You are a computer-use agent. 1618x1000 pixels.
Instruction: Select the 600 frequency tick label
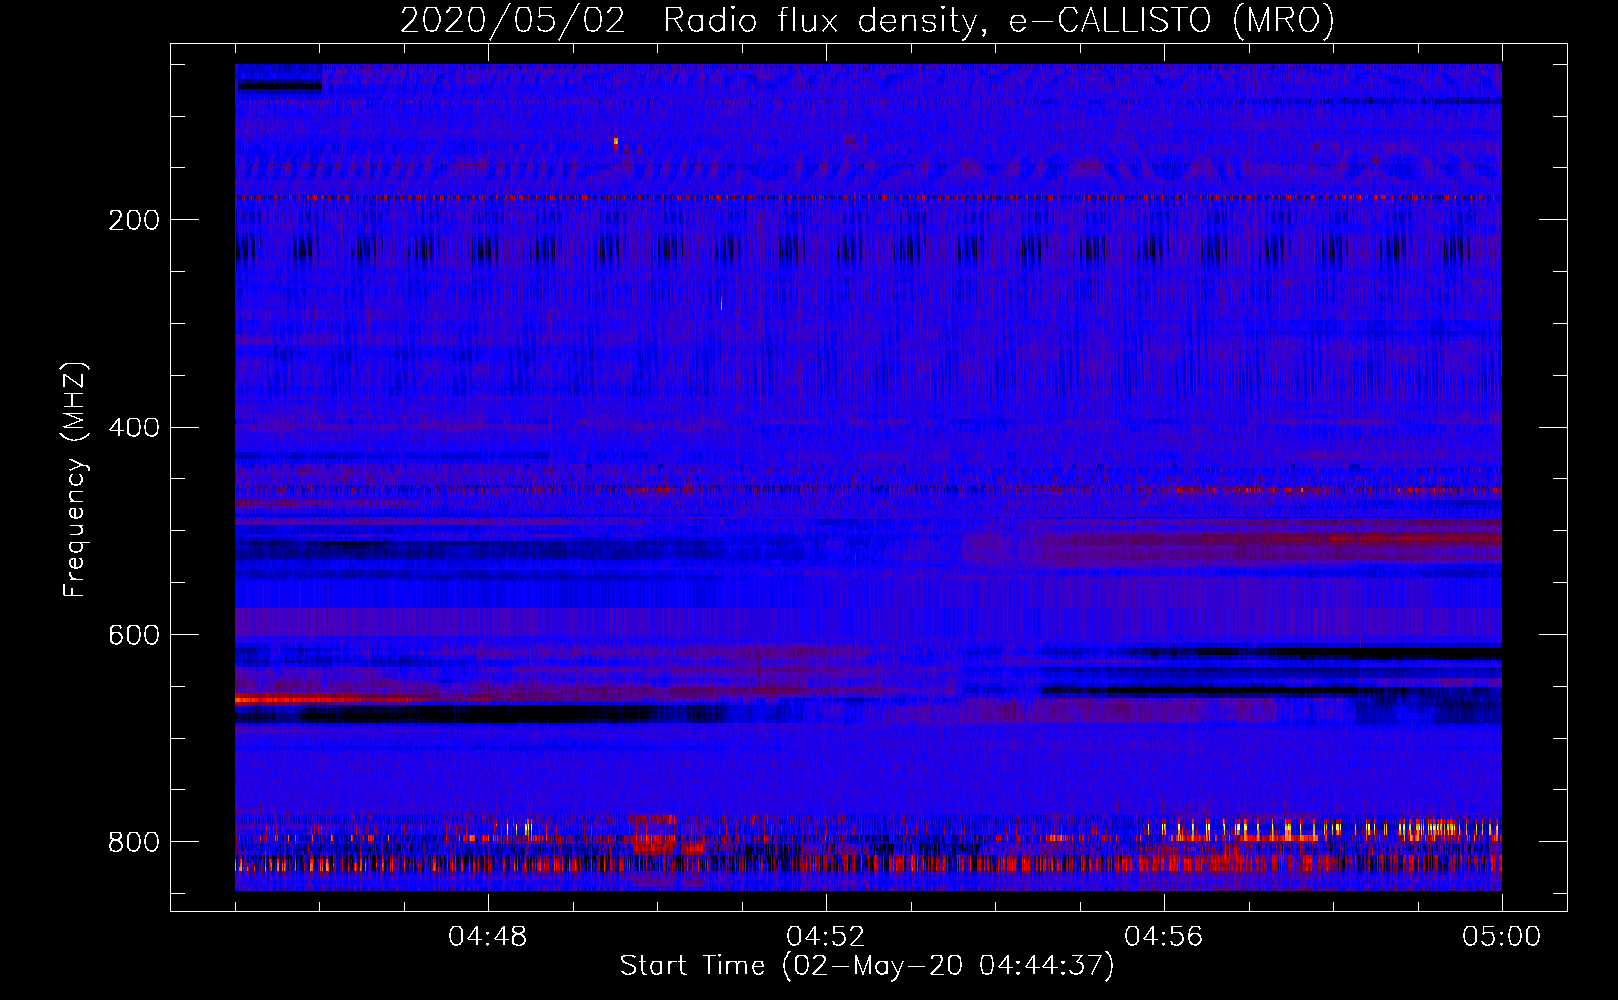pos(134,636)
